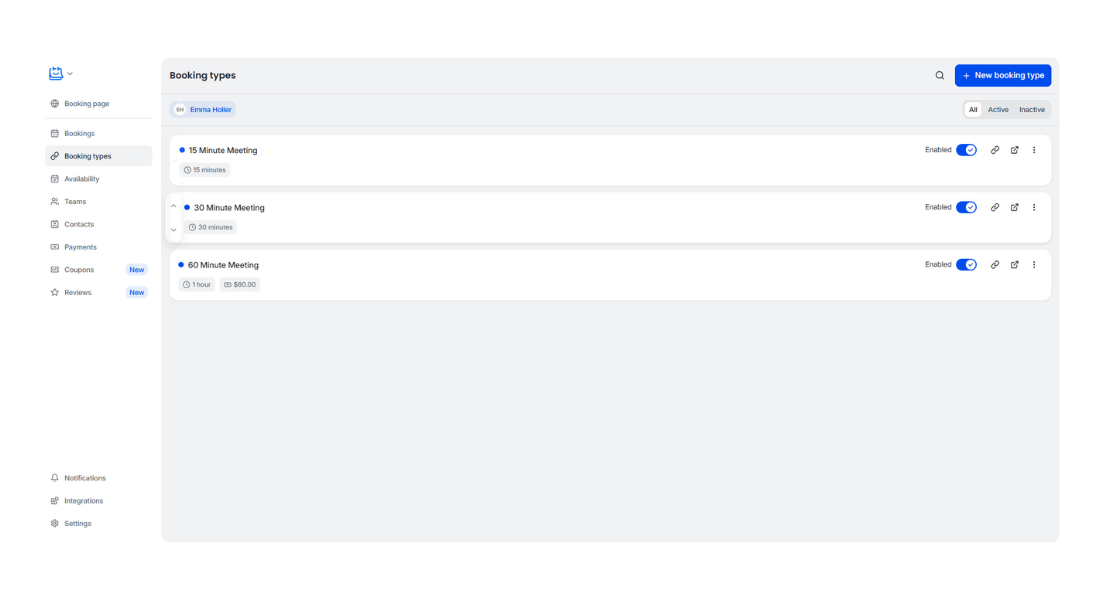Open Bookings via the calendar icon
Viewport: 1100px width, 600px height.
[x=54, y=133]
